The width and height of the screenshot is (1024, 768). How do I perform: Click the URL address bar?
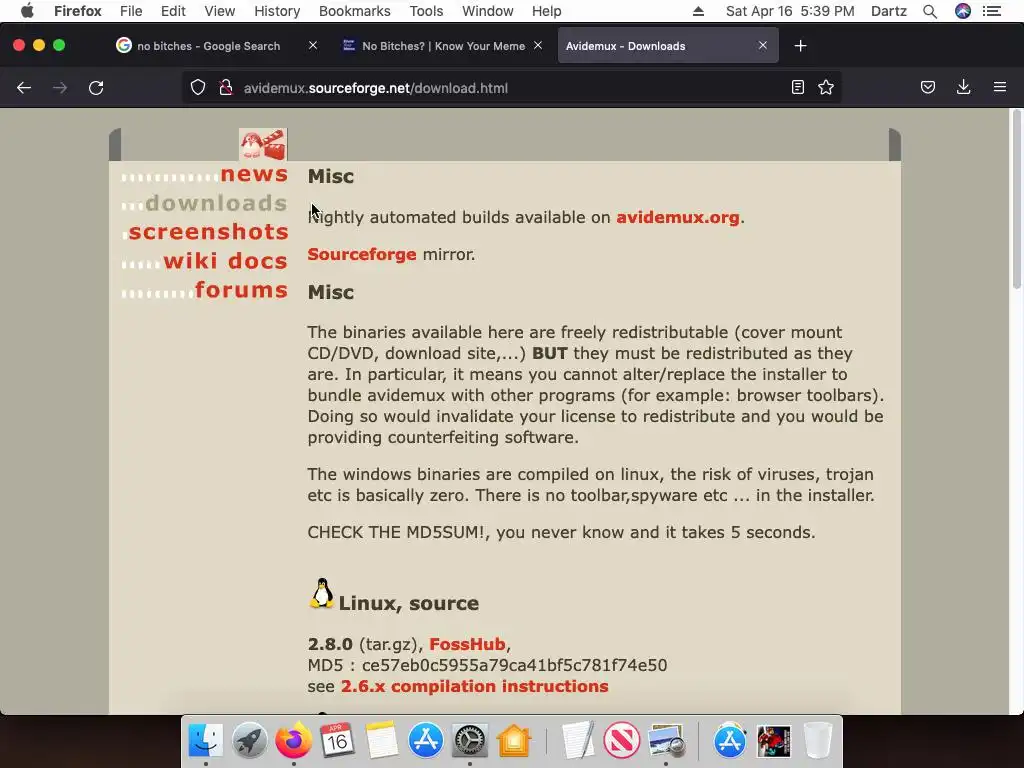[x=509, y=88]
